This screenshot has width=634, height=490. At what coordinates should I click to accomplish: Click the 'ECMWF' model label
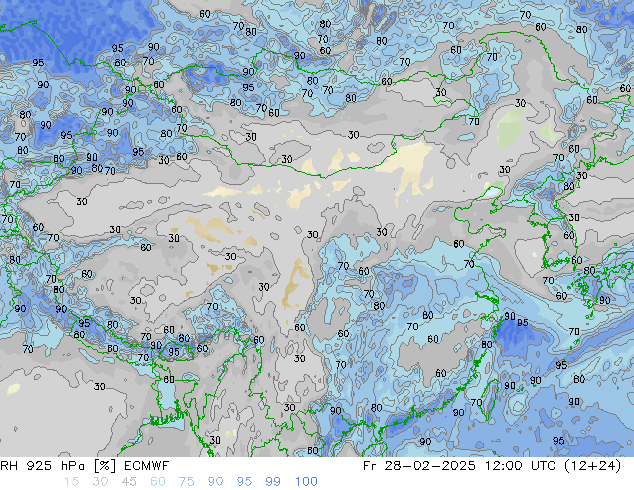(x=146, y=466)
